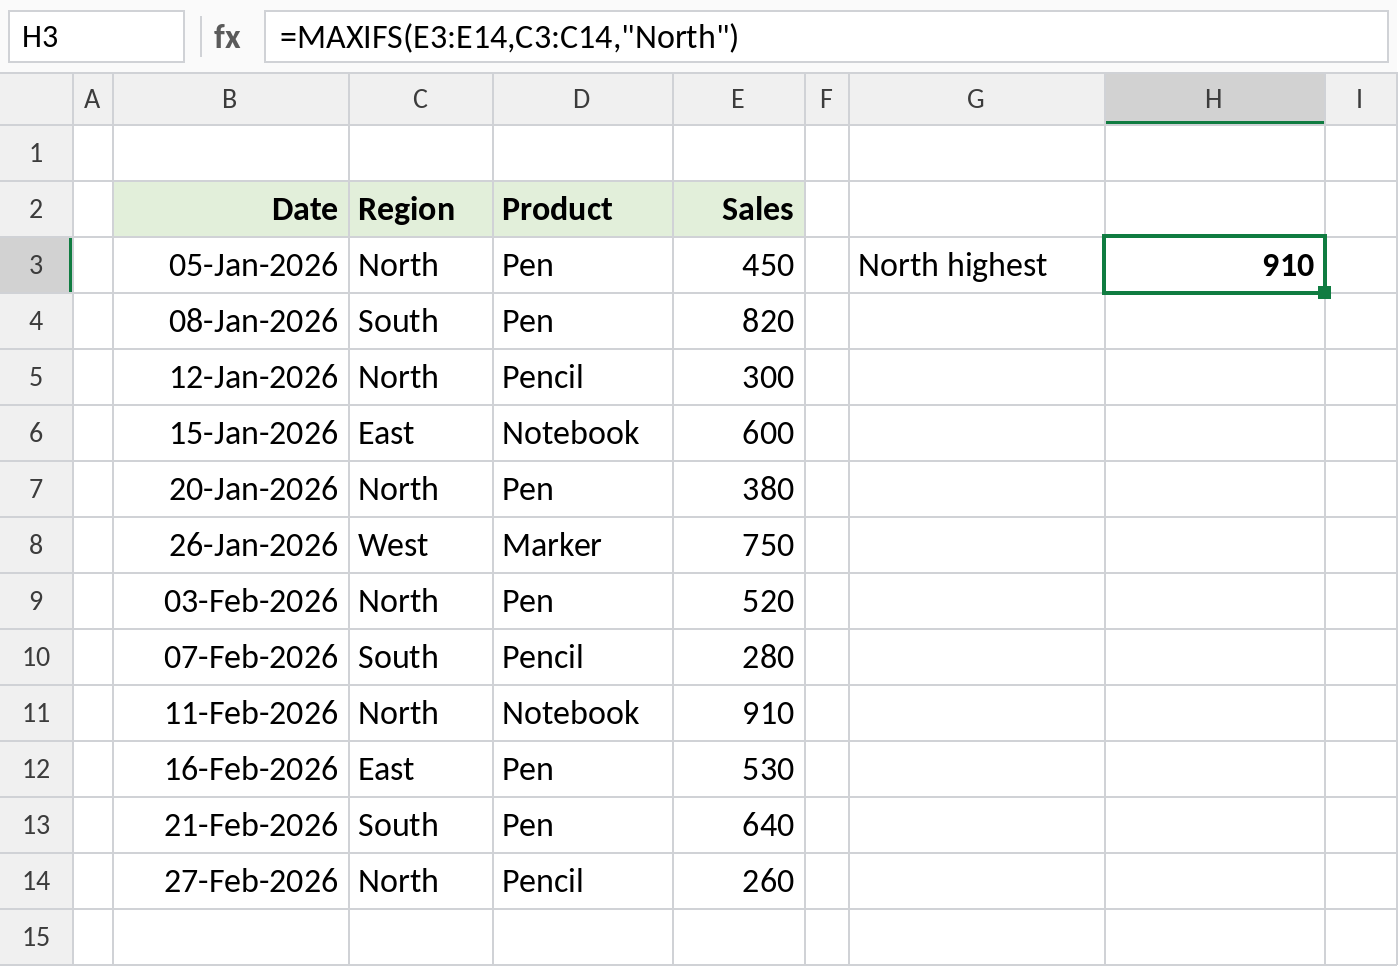Viewport: 1398px width, 966px height.
Task: Select the cell with 08-Jan-2026
Action: [x=231, y=321]
